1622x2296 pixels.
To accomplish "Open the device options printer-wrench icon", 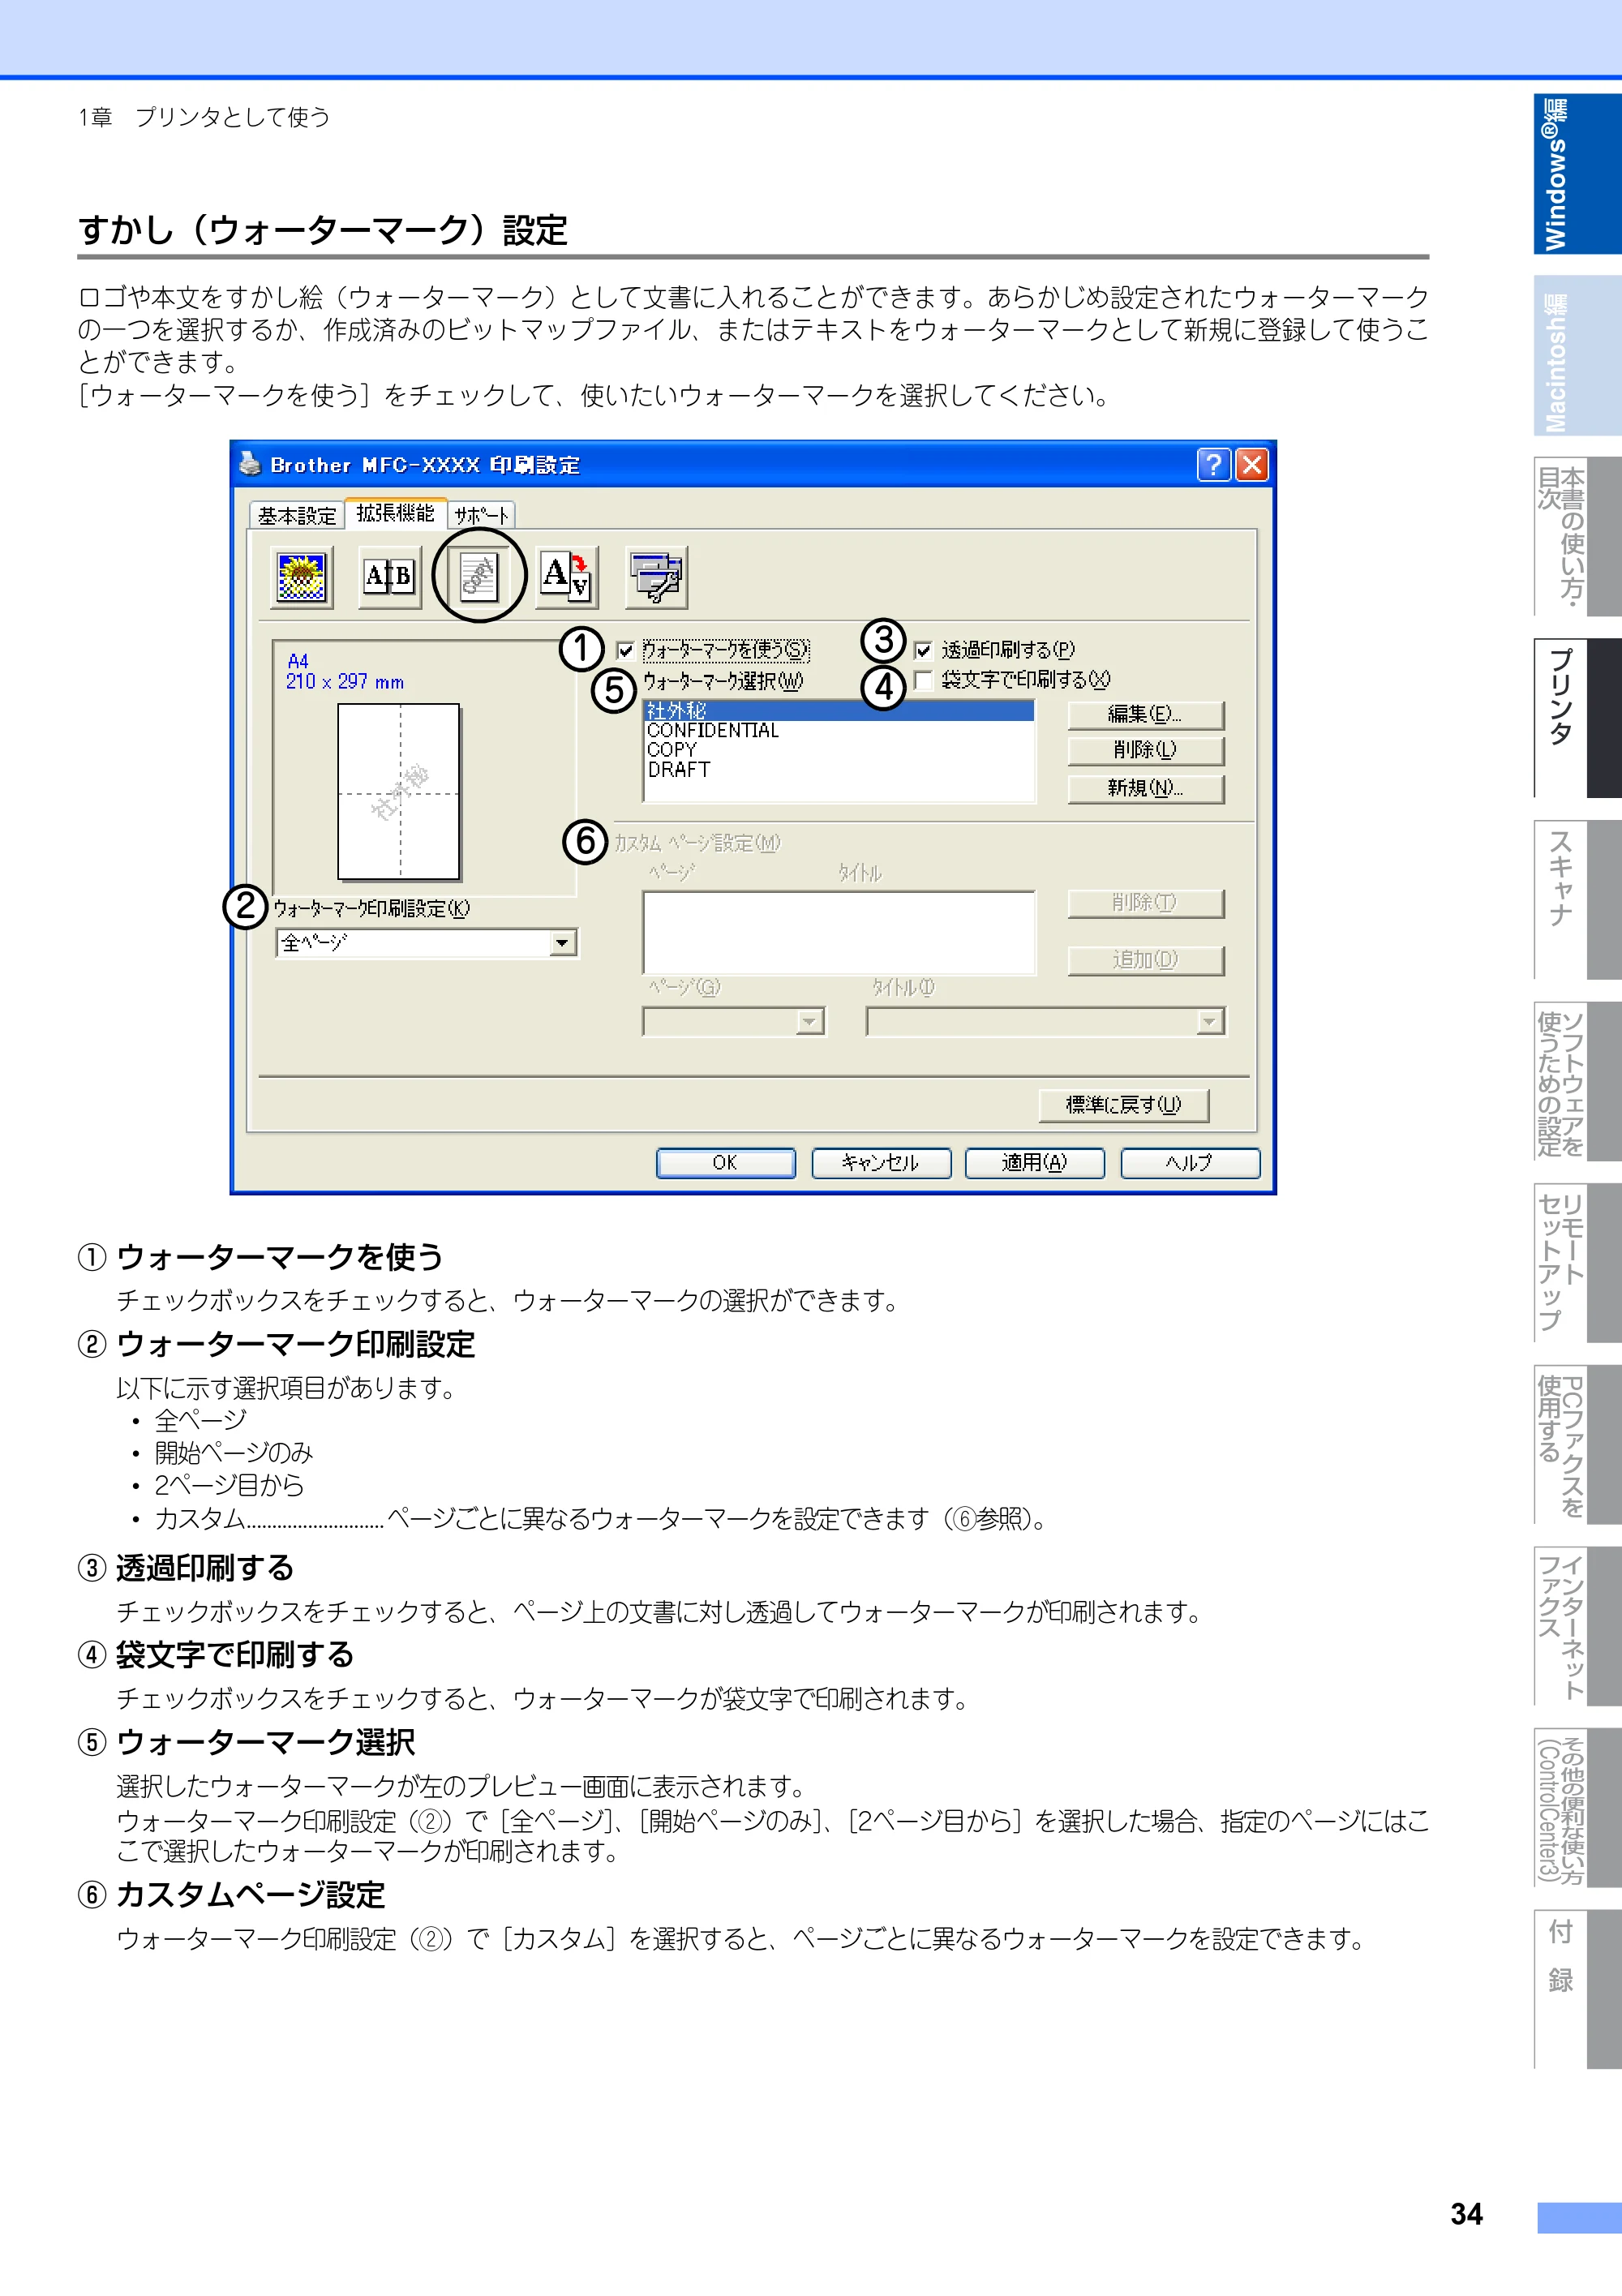I will coord(656,577).
